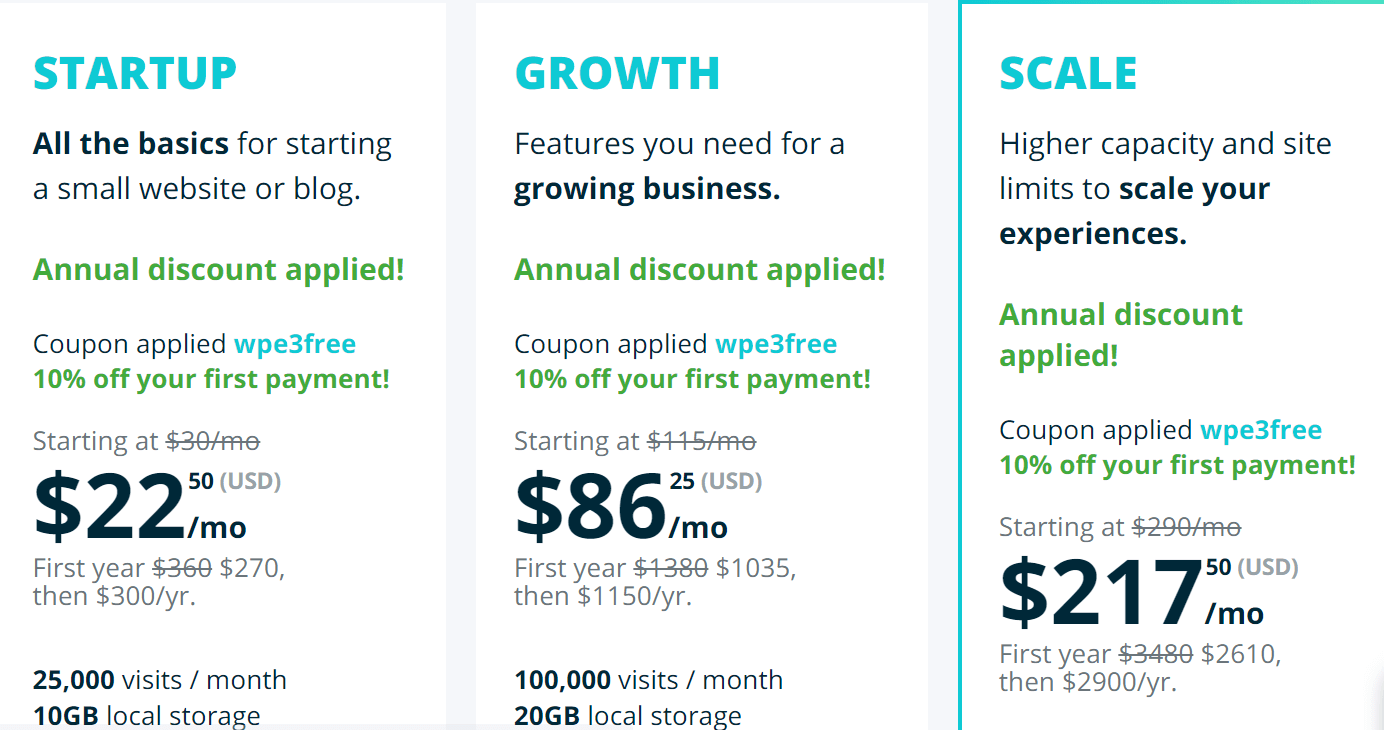Click 'then $2900/yr.' Scale renewal text
Screen dimensions: 1384x730
[1088, 682]
